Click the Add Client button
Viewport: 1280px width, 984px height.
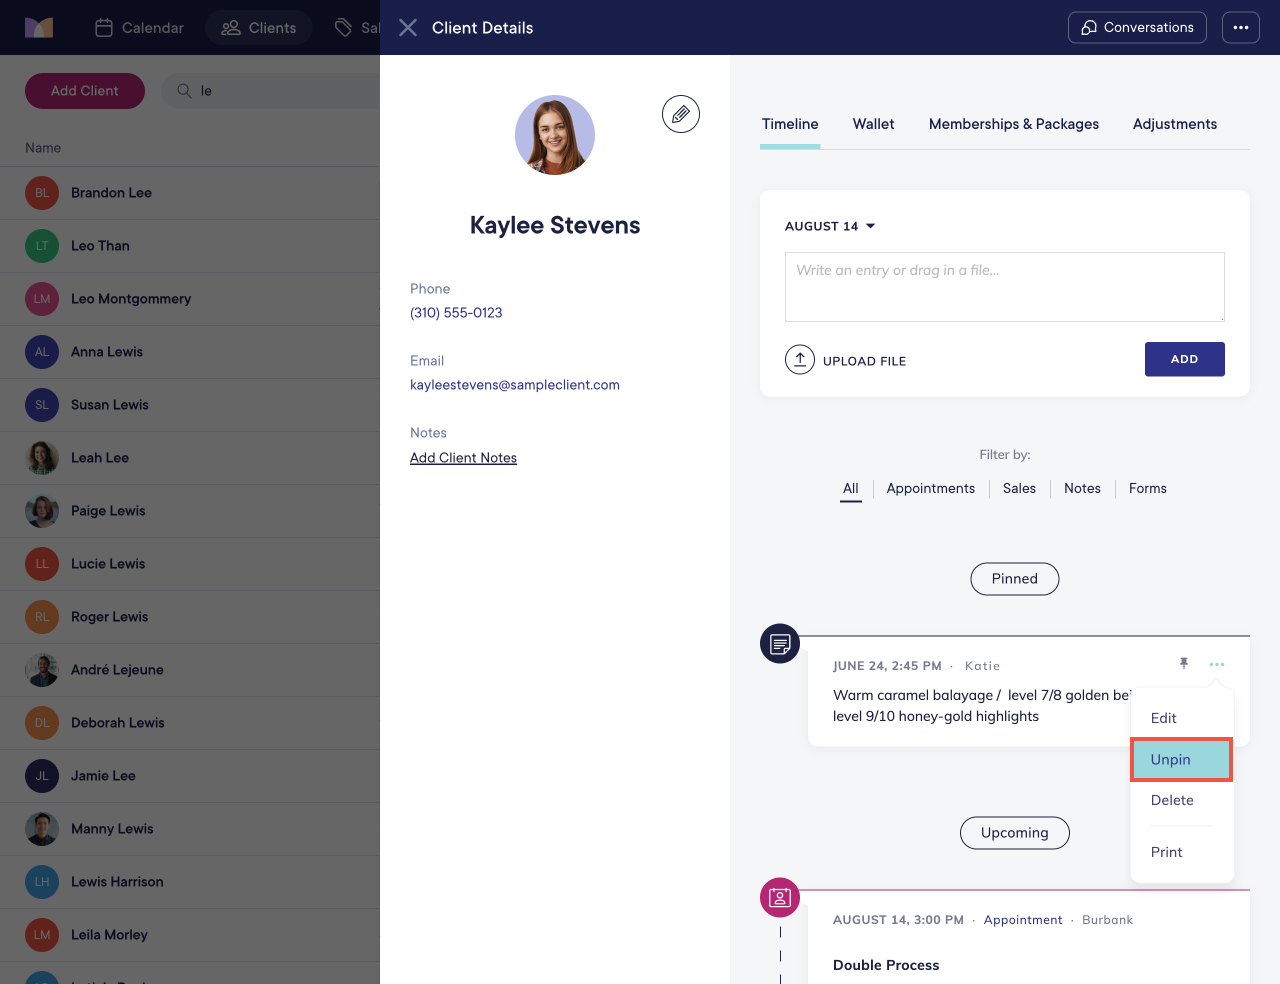coord(85,91)
